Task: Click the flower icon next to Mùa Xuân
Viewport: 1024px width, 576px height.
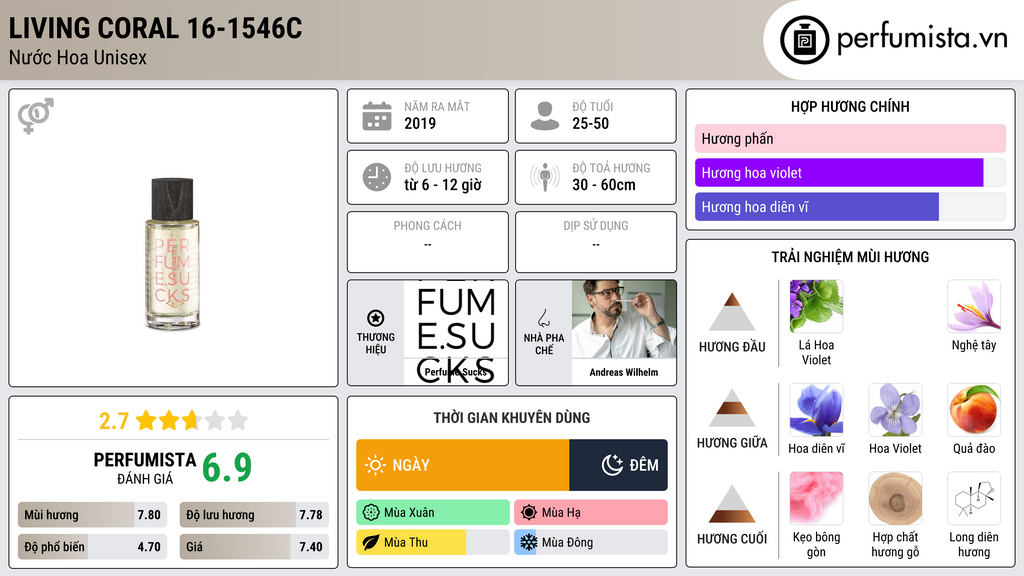Action: [x=371, y=513]
